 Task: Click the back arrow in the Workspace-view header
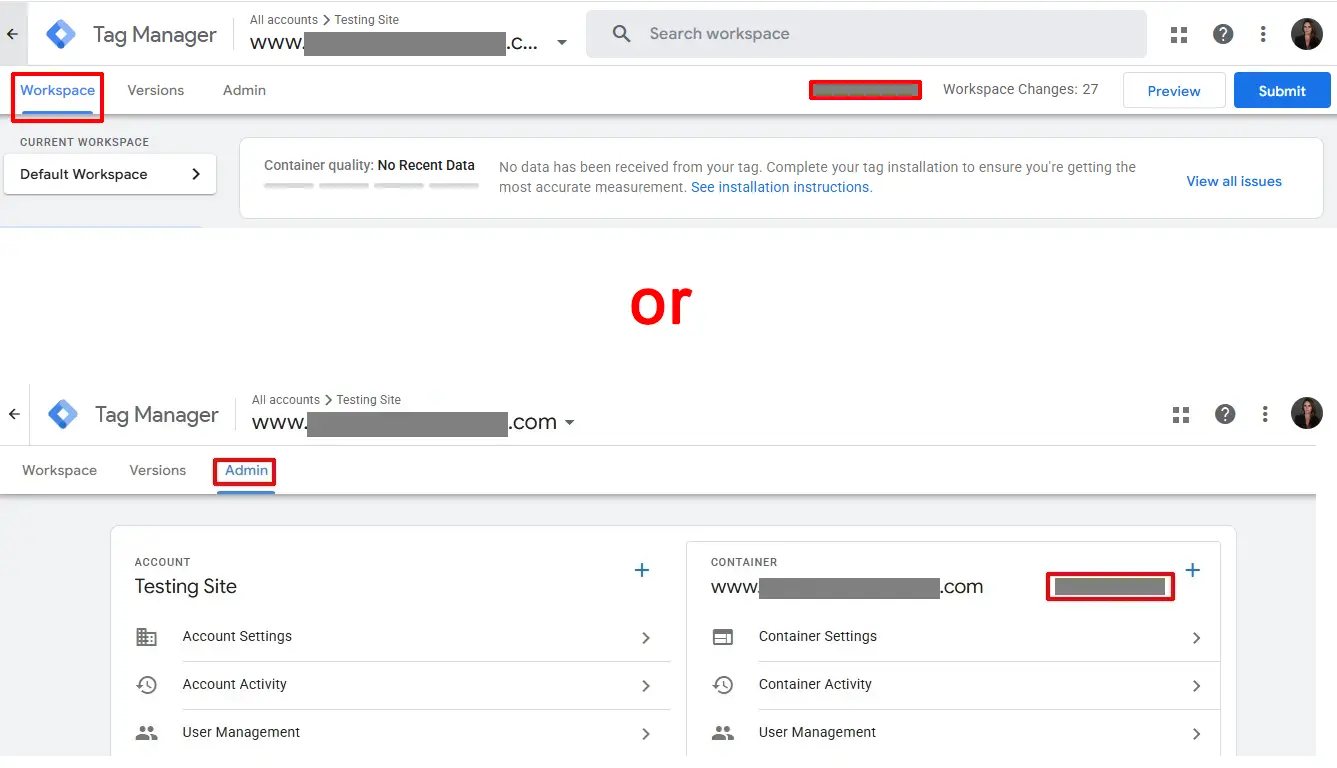click(x=12, y=34)
